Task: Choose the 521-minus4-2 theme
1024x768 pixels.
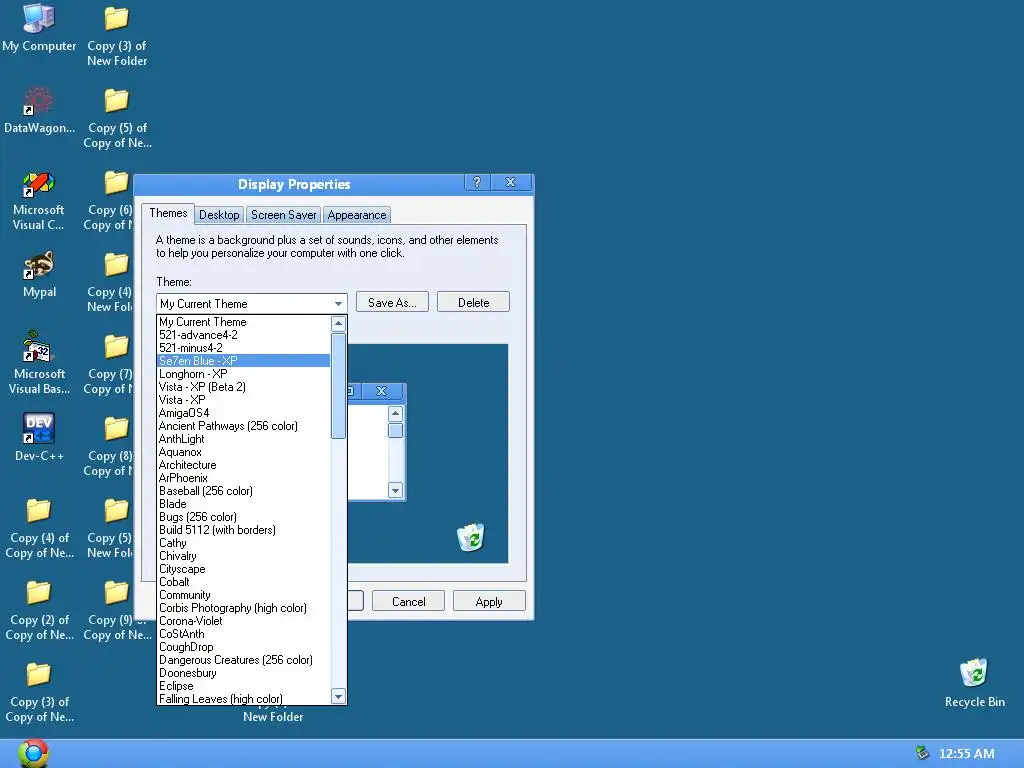Action: tap(244, 348)
